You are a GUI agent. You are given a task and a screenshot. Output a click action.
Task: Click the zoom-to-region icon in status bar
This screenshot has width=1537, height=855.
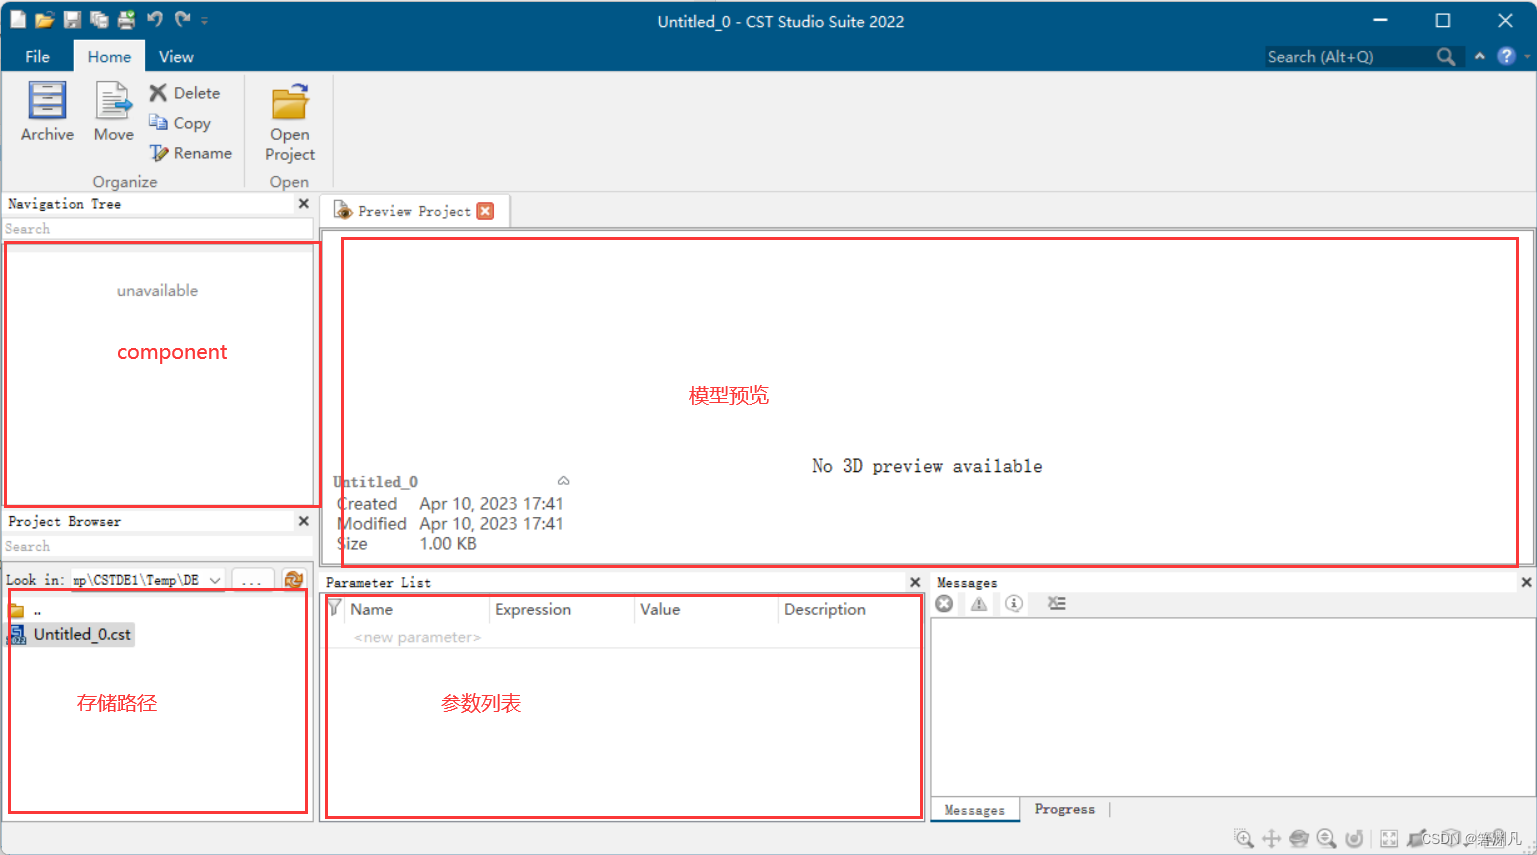click(1244, 838)
